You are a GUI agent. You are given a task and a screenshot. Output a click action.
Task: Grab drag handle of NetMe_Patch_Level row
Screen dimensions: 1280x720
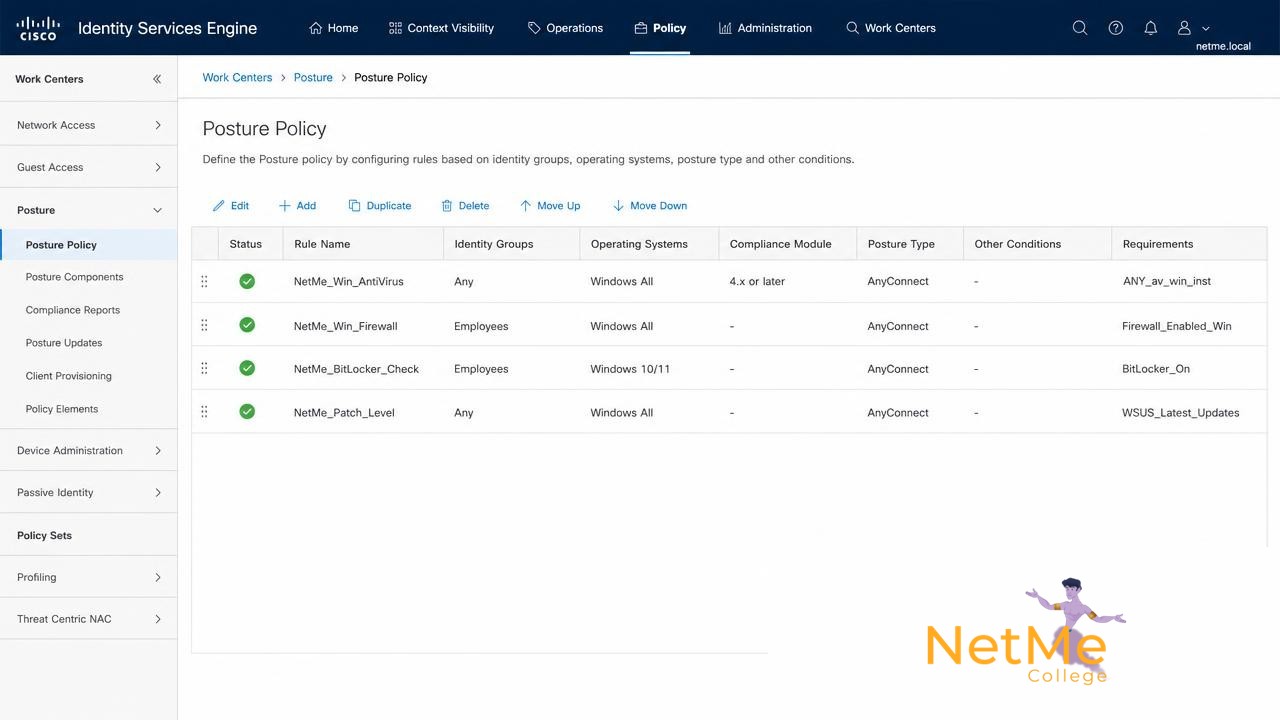click(204, 412)
